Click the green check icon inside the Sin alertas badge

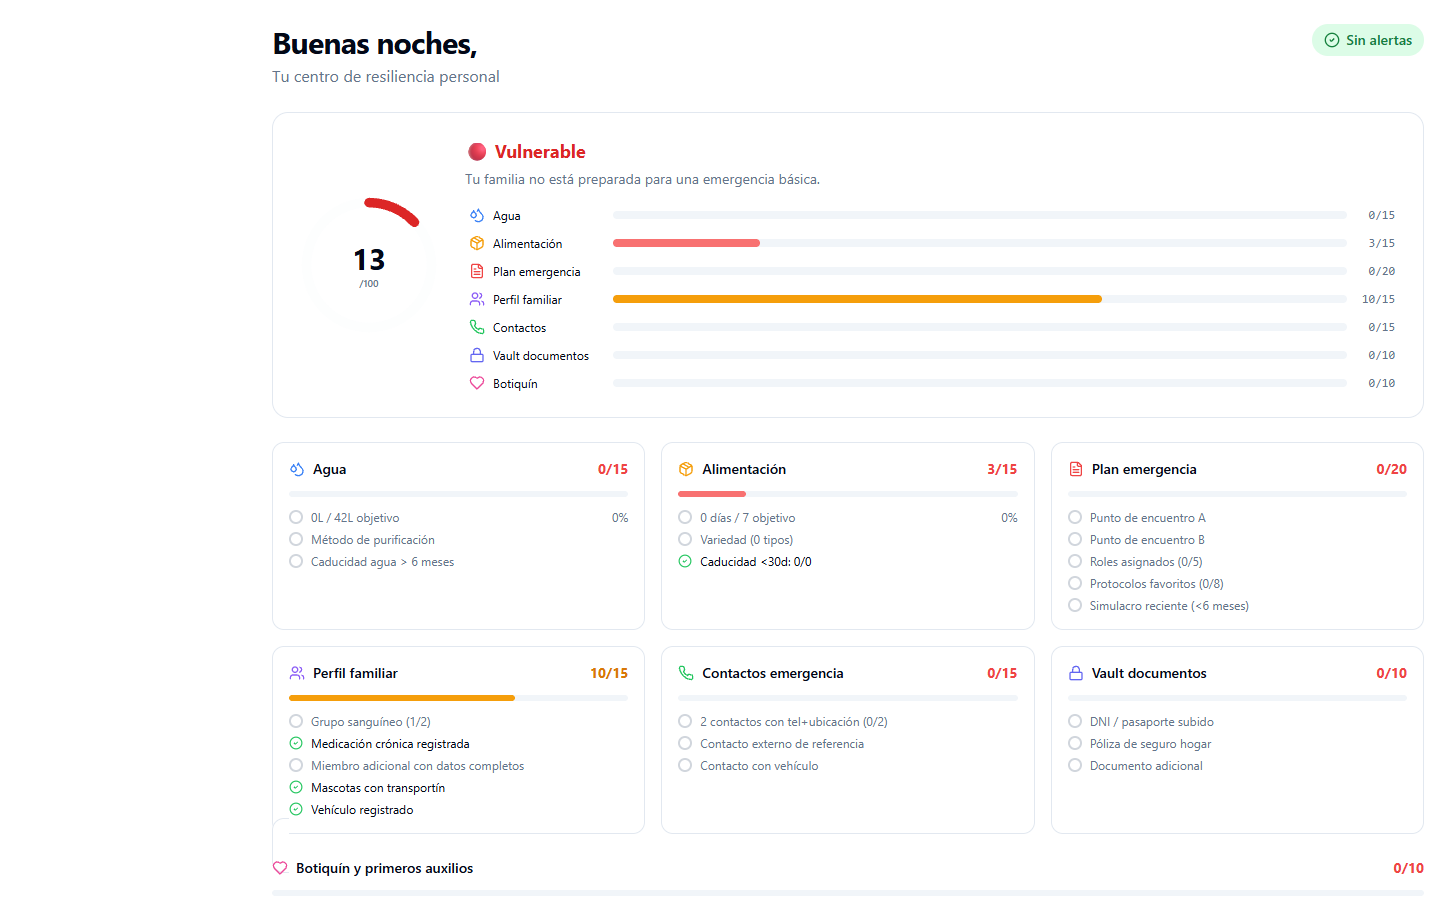pos(1332,40)
